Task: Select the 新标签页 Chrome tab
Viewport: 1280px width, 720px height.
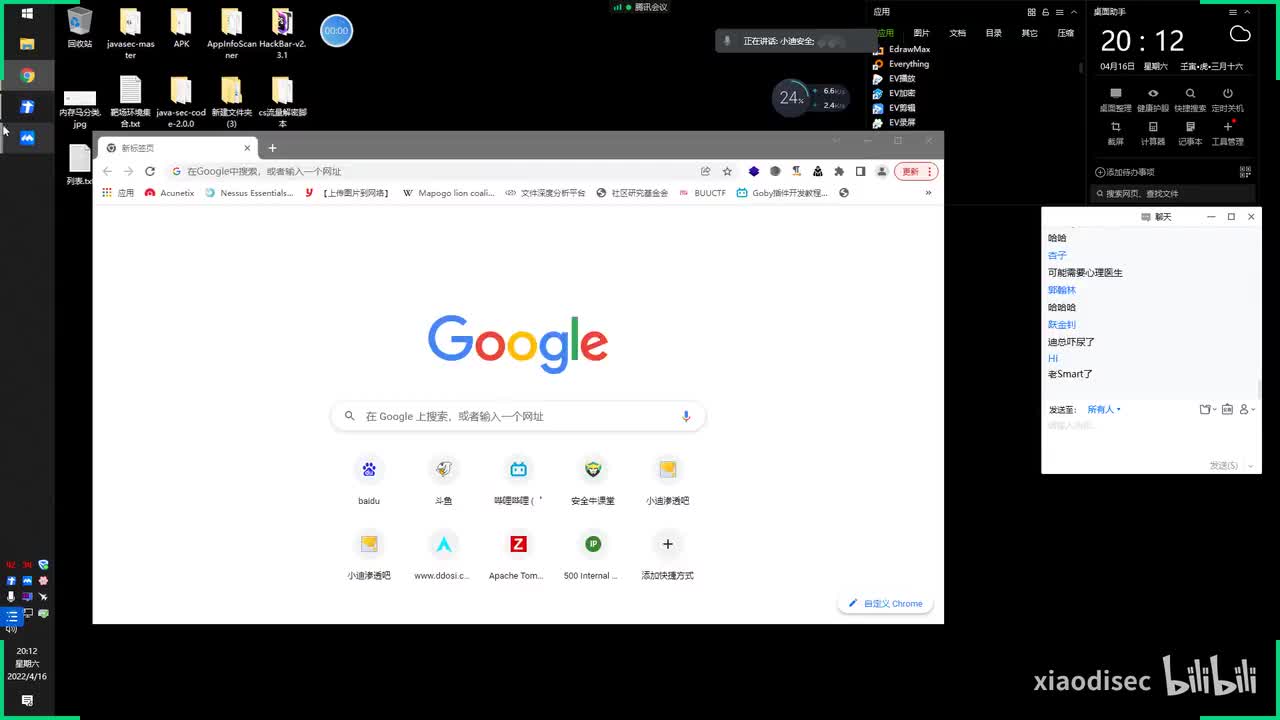Action: pyautogui.click(x=177, y=148)
